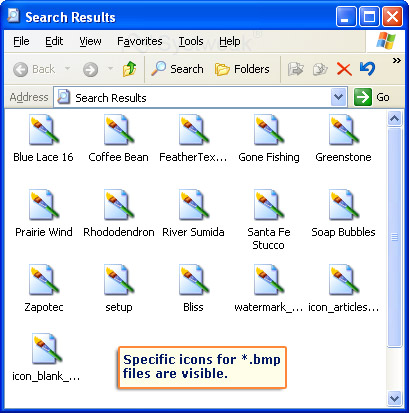
Task: Click the River Sumida file name label
Action: click(x=193, y=232)
